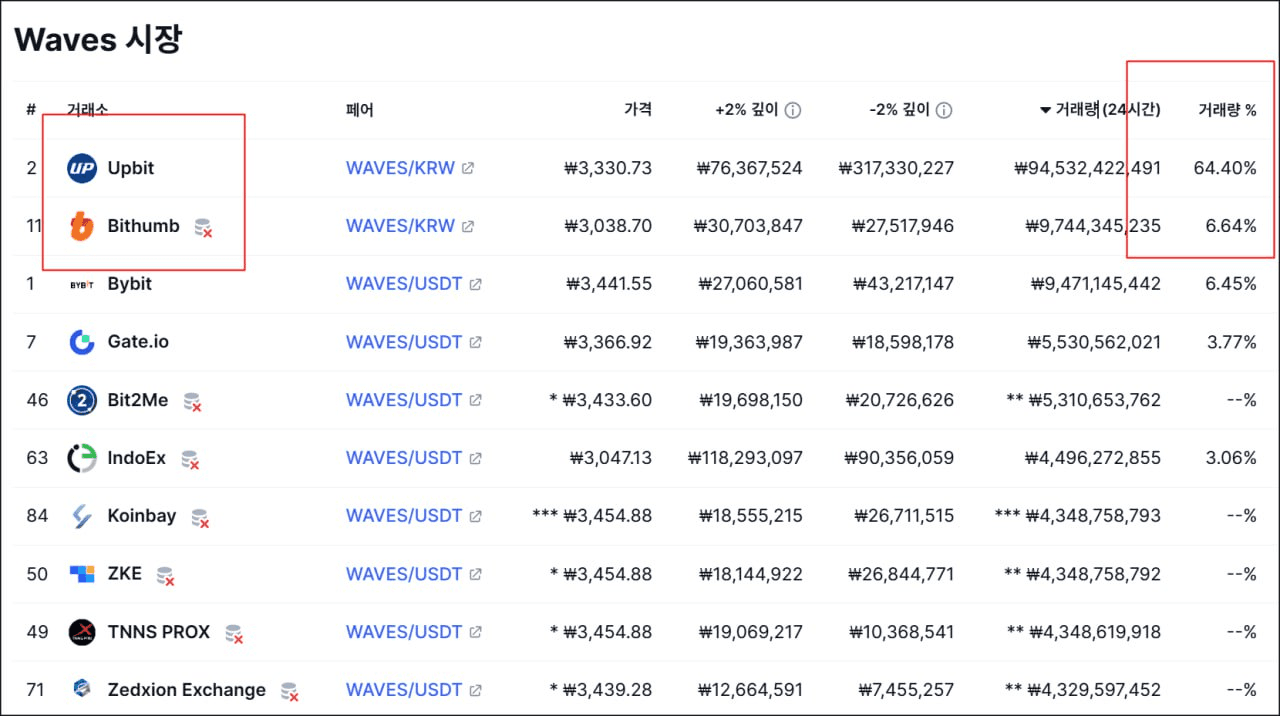This screenshot has width=1280, height=716.
Task: Click IndoEx +2% depth ₩118,293,097
Action: tap(745, 458)
